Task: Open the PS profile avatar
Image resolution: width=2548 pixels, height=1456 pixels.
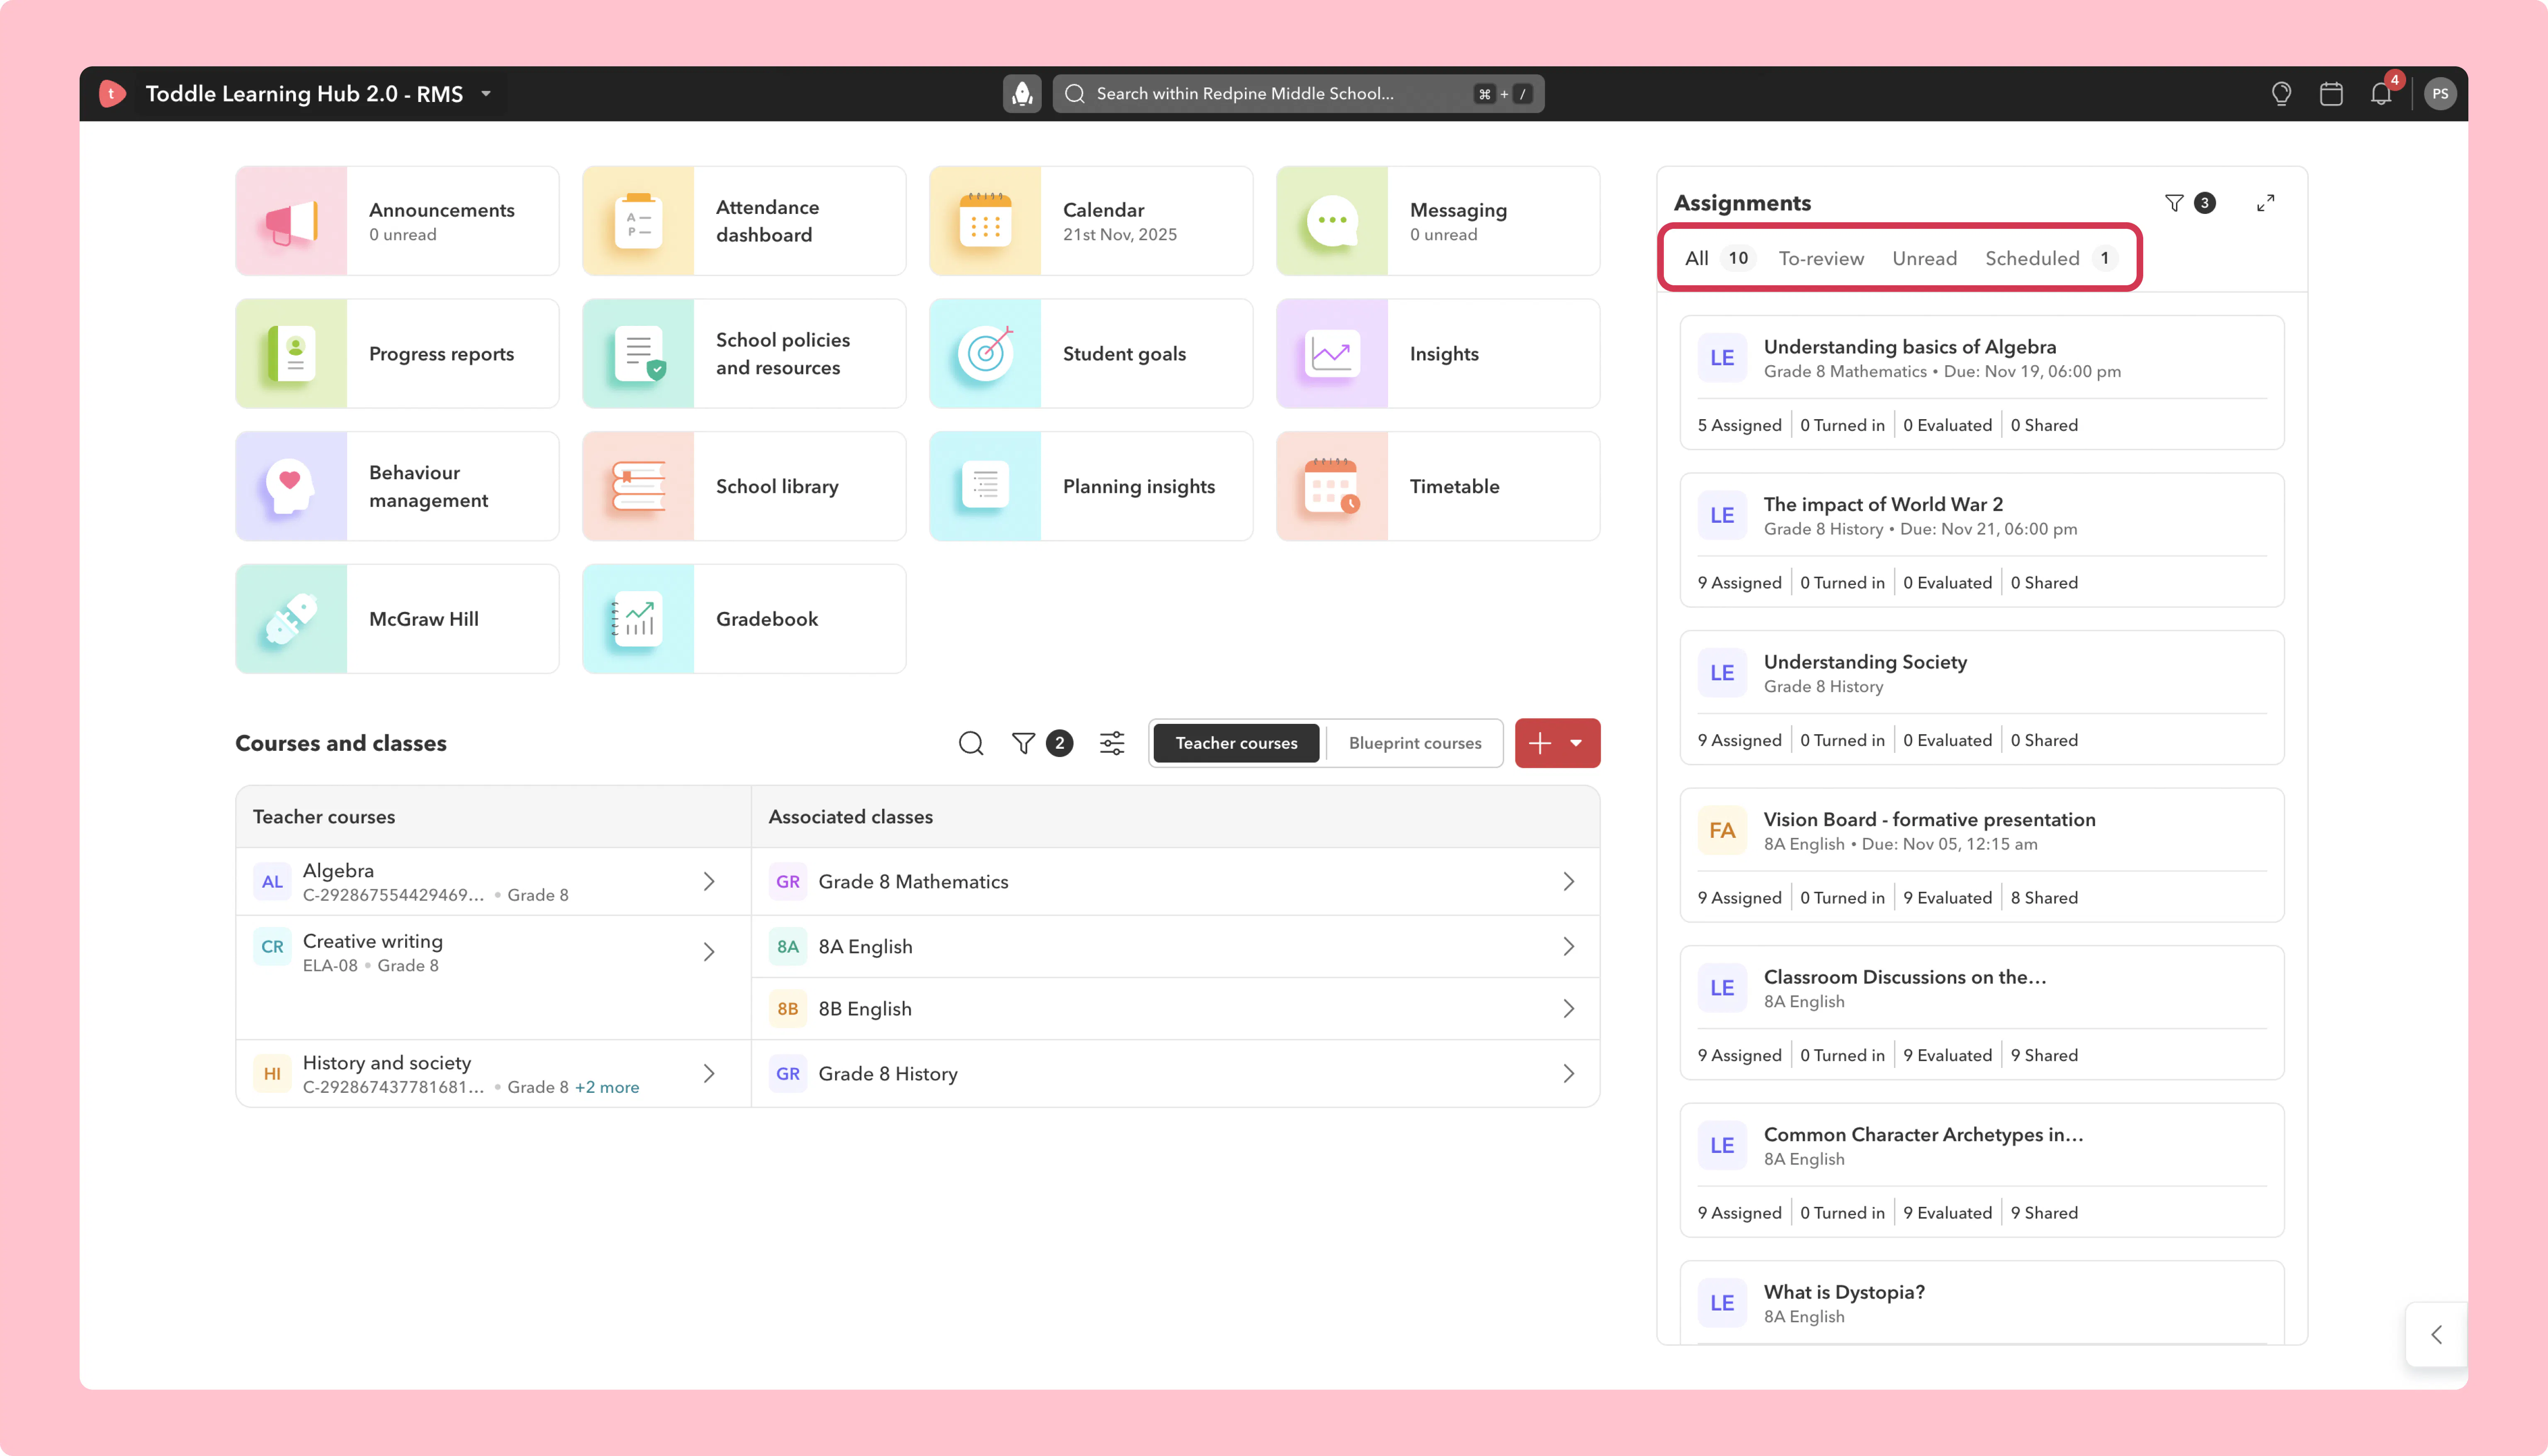Action: 2440,94
